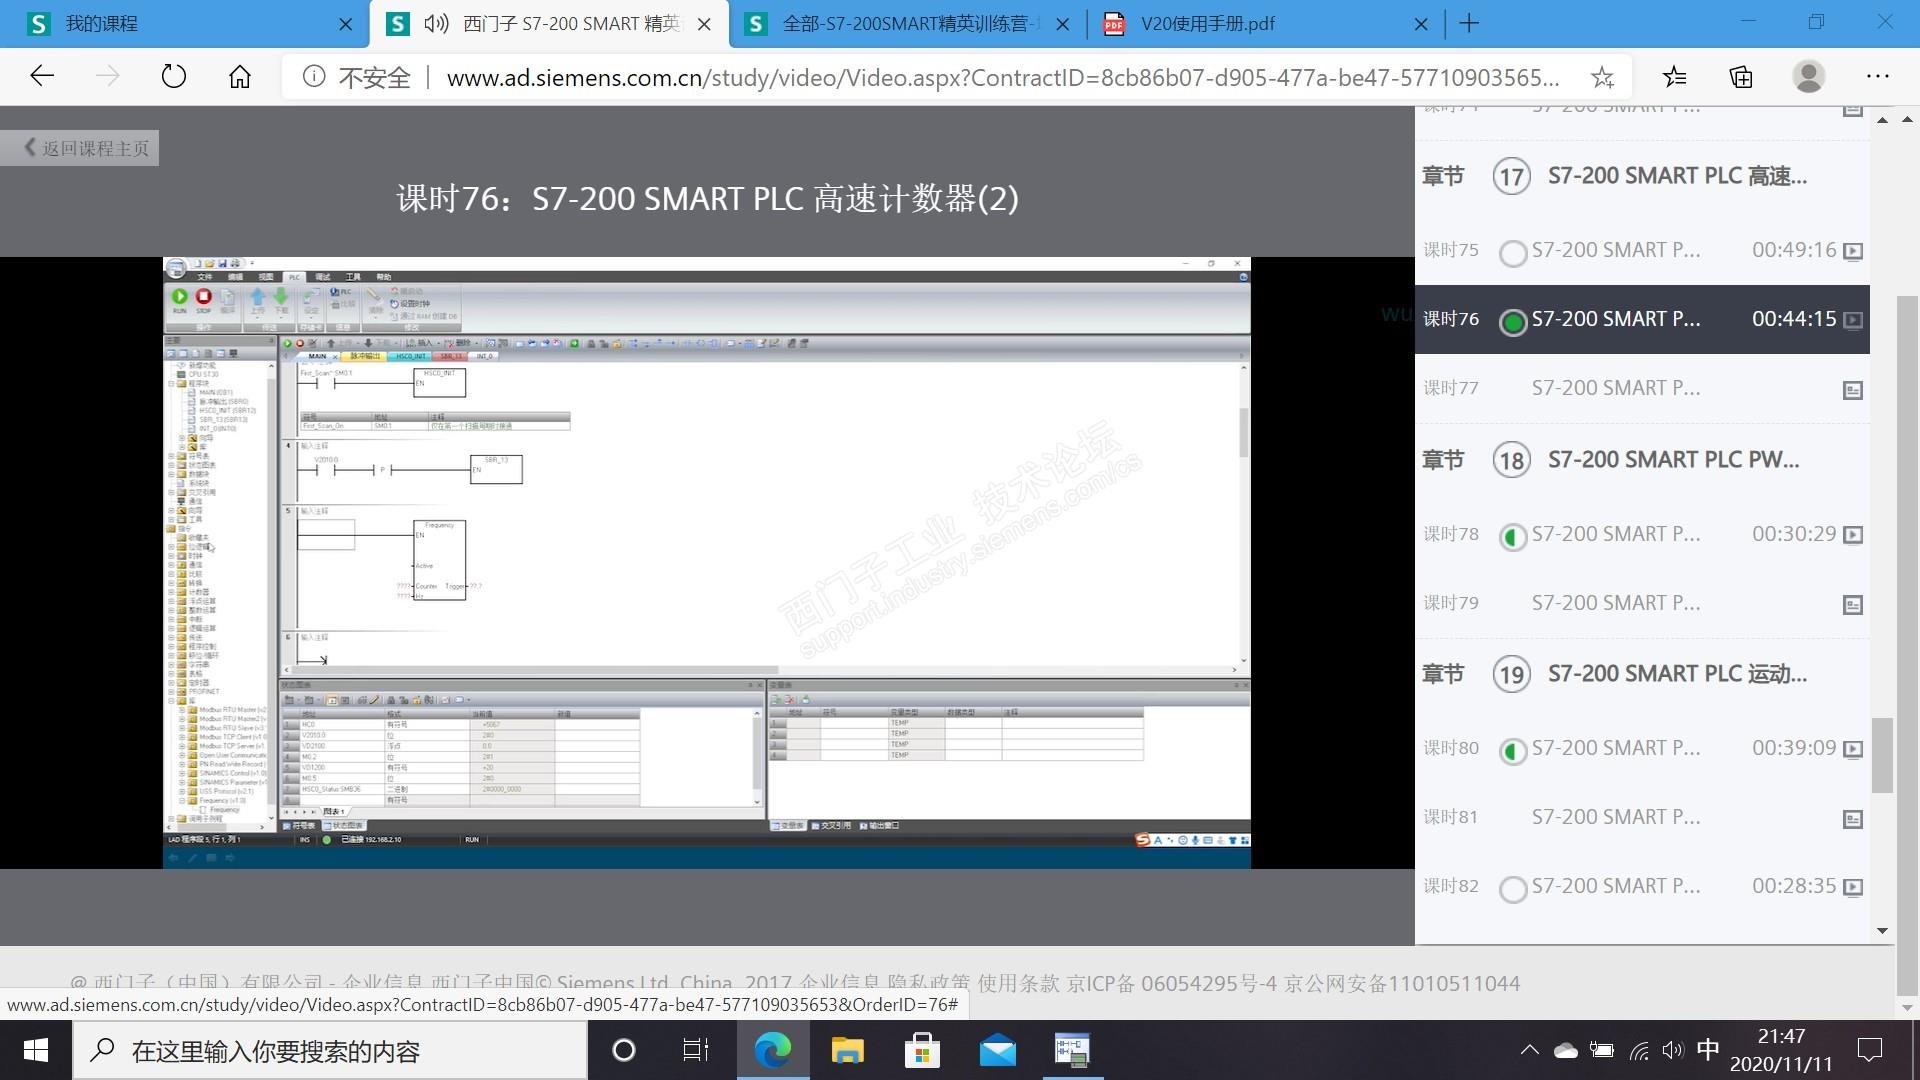Click the lesson 77 document icon
Image resolution: width=1920 pixels, height=1080 pixels.
click(x=1852, y=390)
